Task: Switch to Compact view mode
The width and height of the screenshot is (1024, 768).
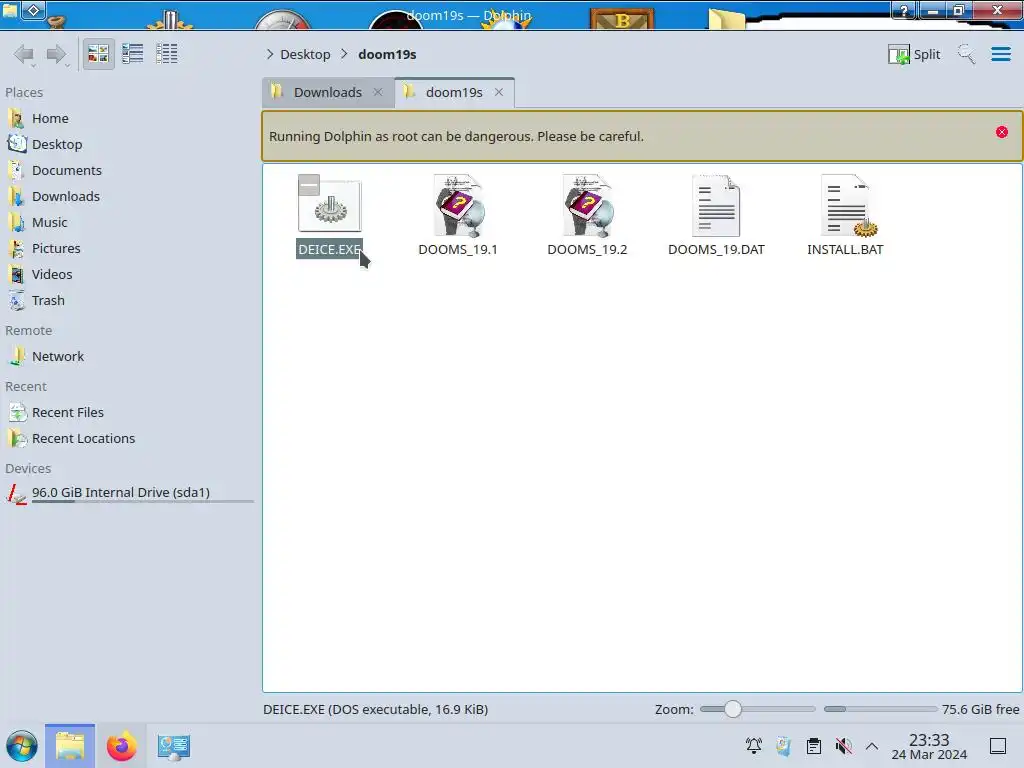Action: pyautogui.click(x=133, y=54)
